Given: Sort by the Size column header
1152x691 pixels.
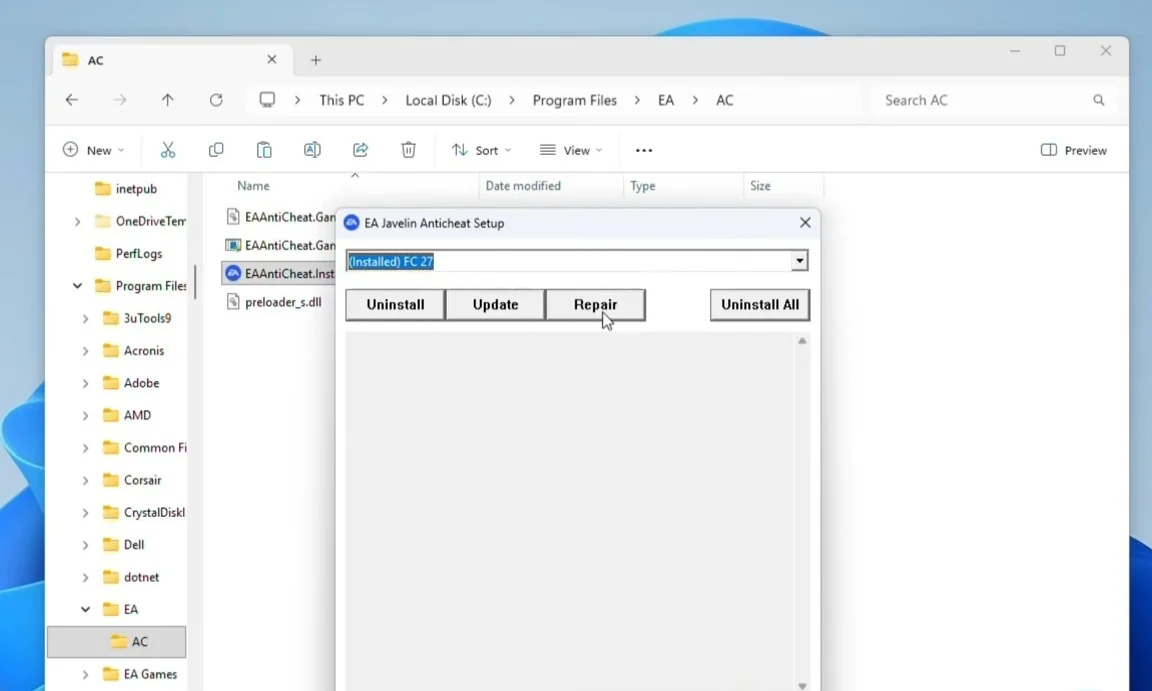Looking at the screenshot, I should click(x=760, y=186).
